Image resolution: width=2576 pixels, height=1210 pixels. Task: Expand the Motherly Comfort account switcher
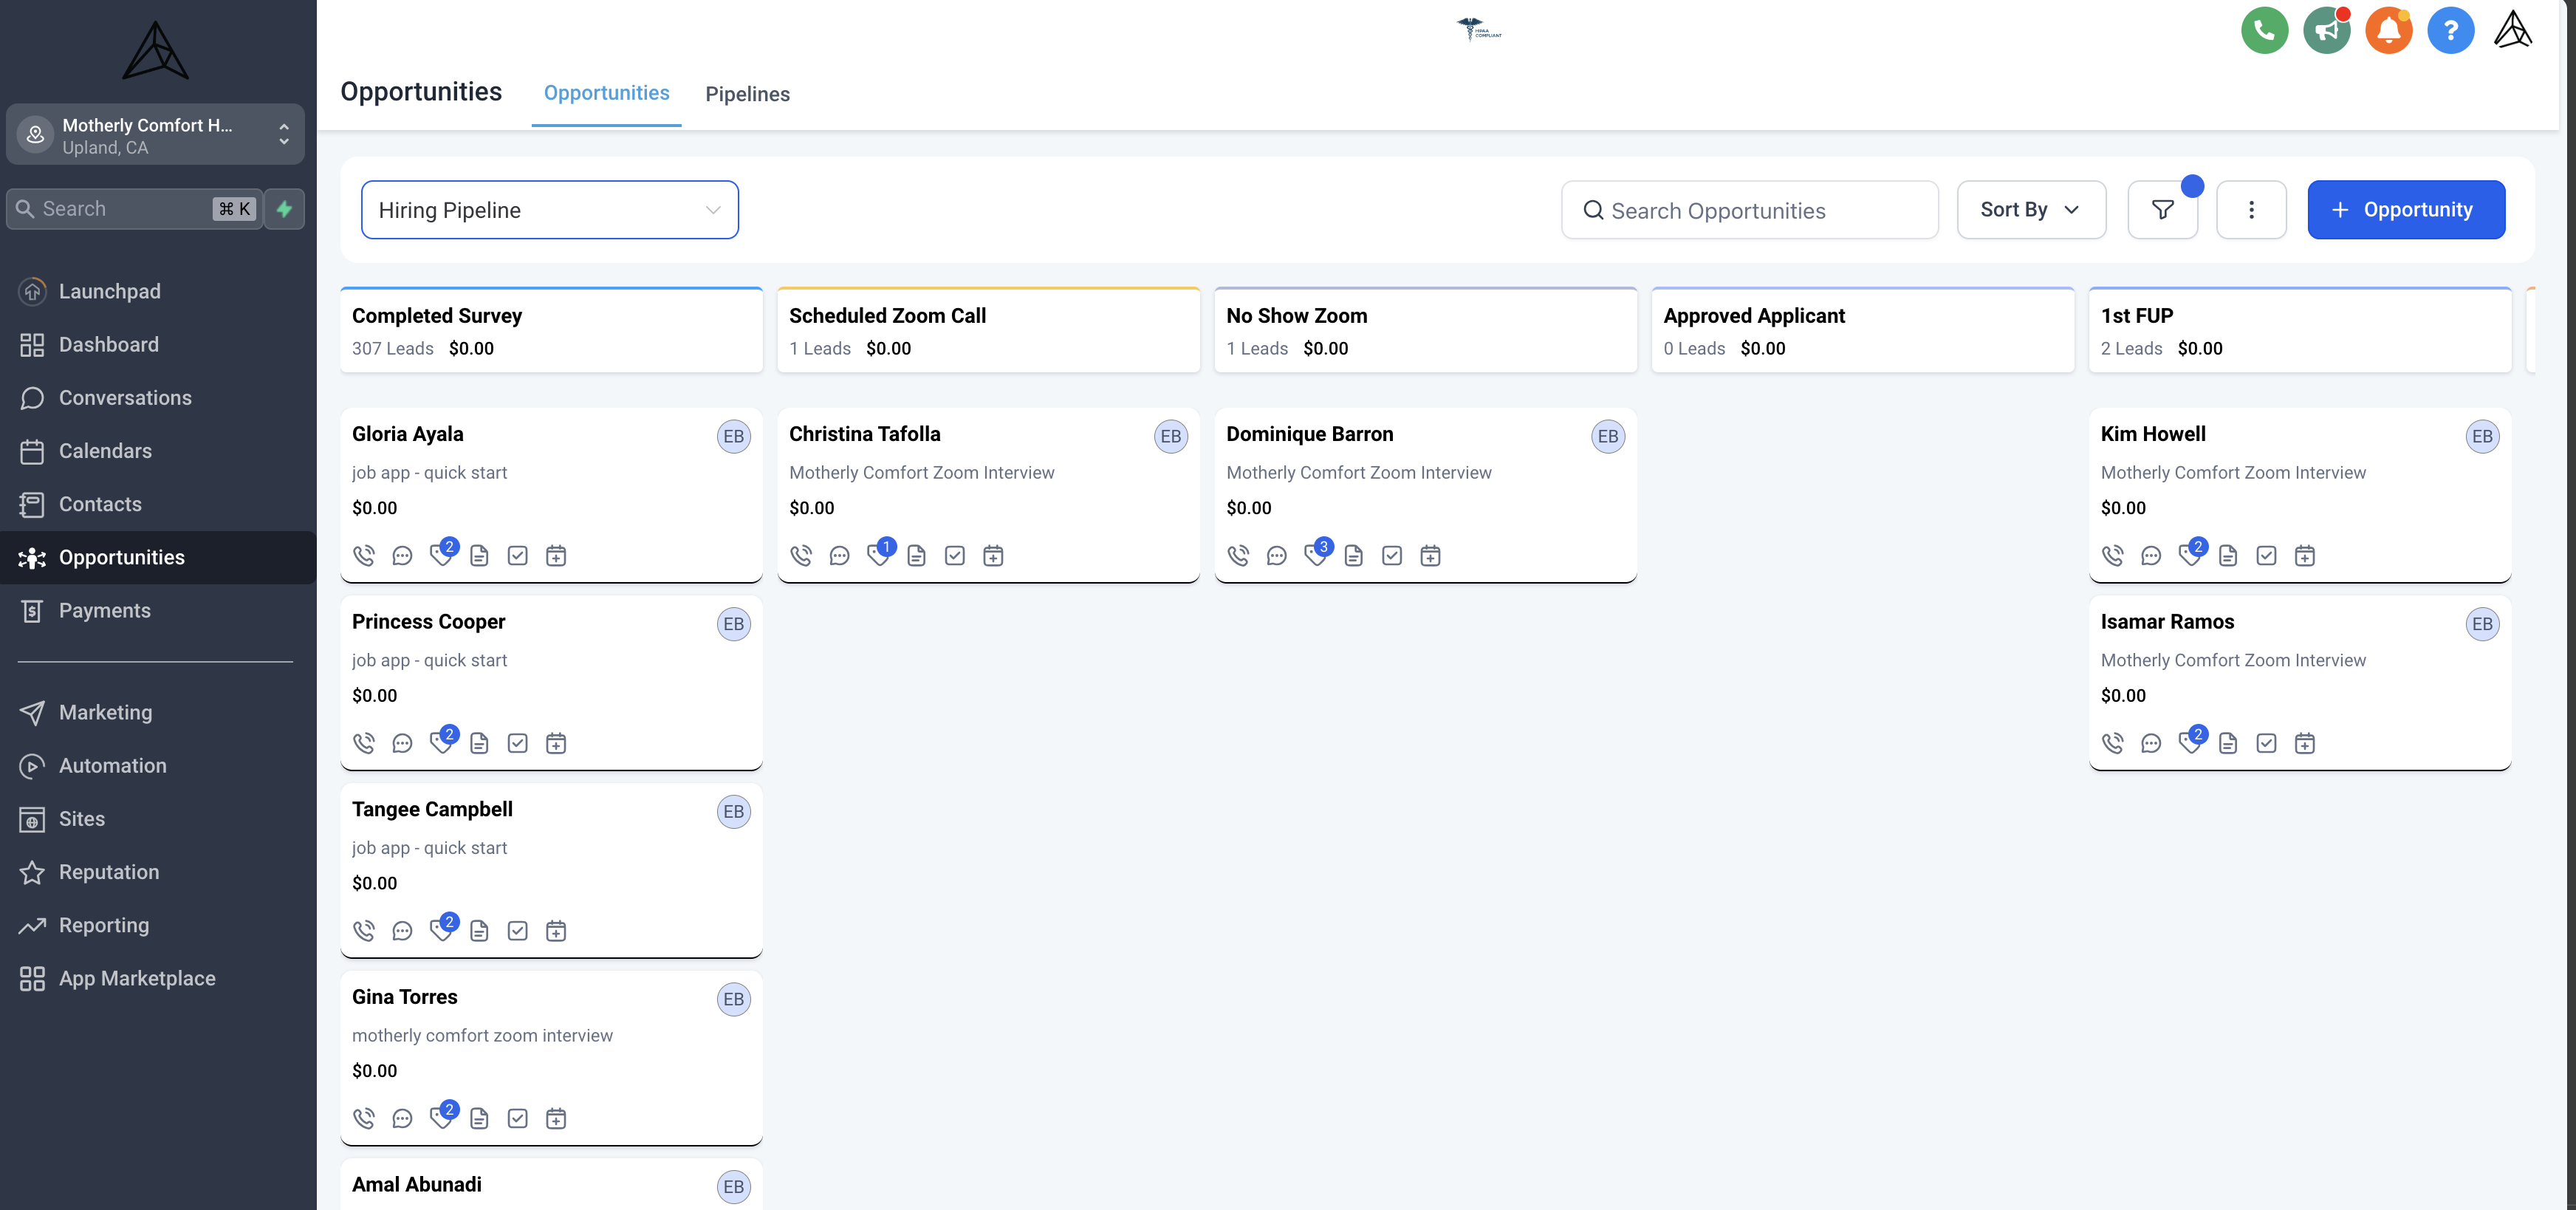point(155,135)
